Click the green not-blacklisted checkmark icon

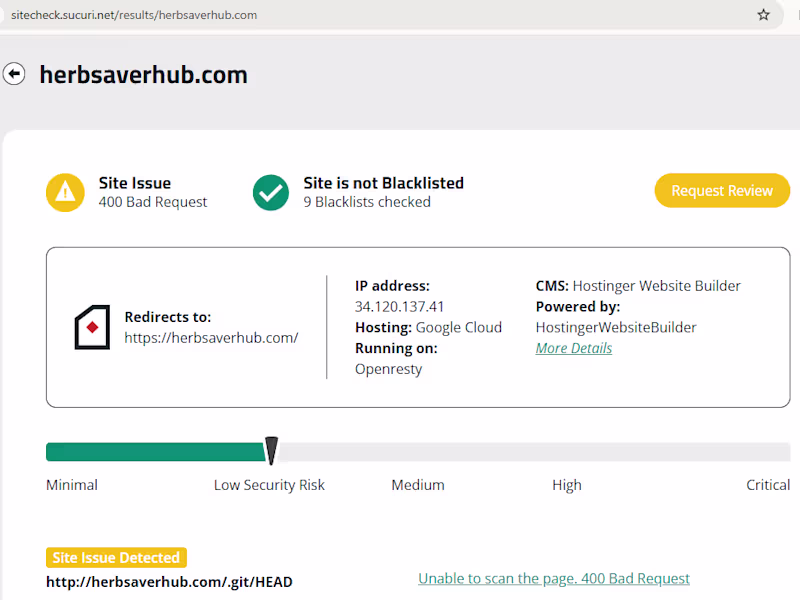270,192
